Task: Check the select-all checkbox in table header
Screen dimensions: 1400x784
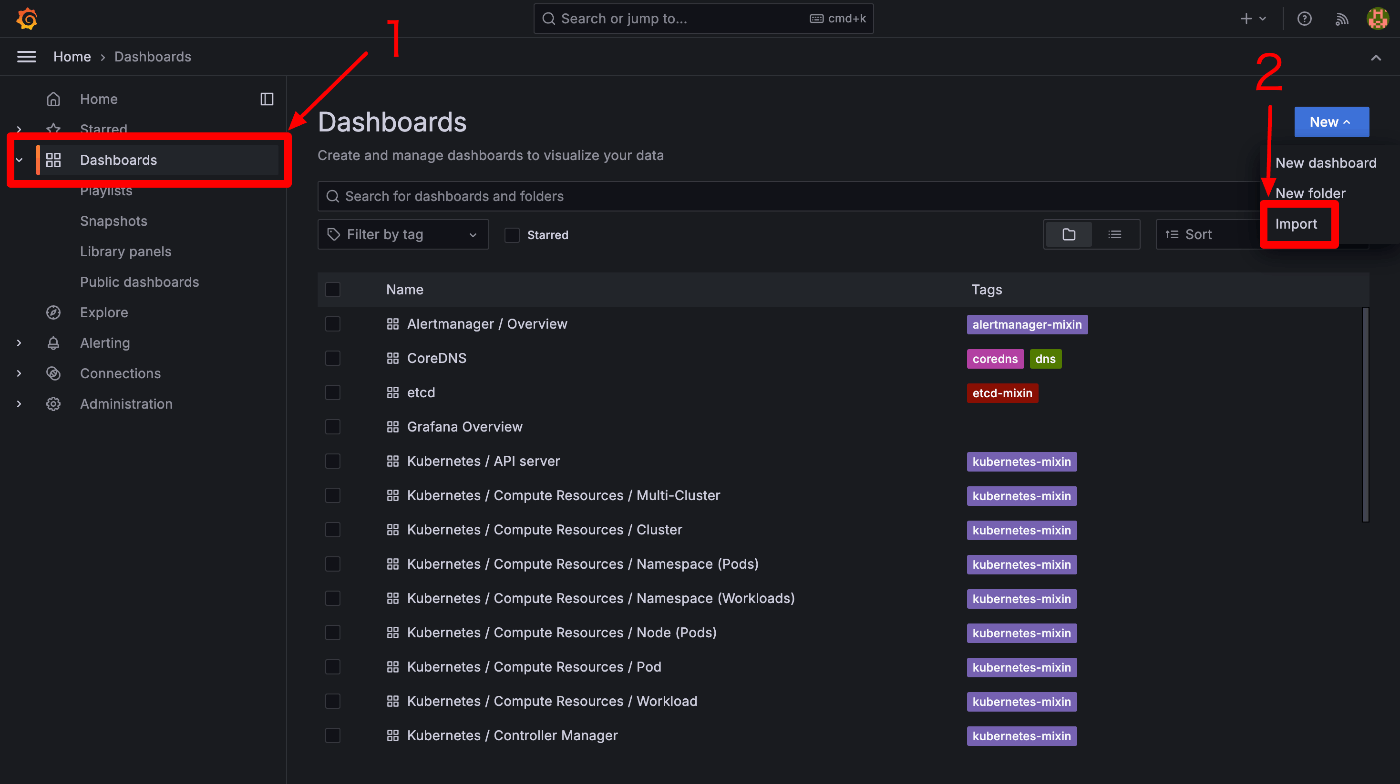Action: (333, 290)
